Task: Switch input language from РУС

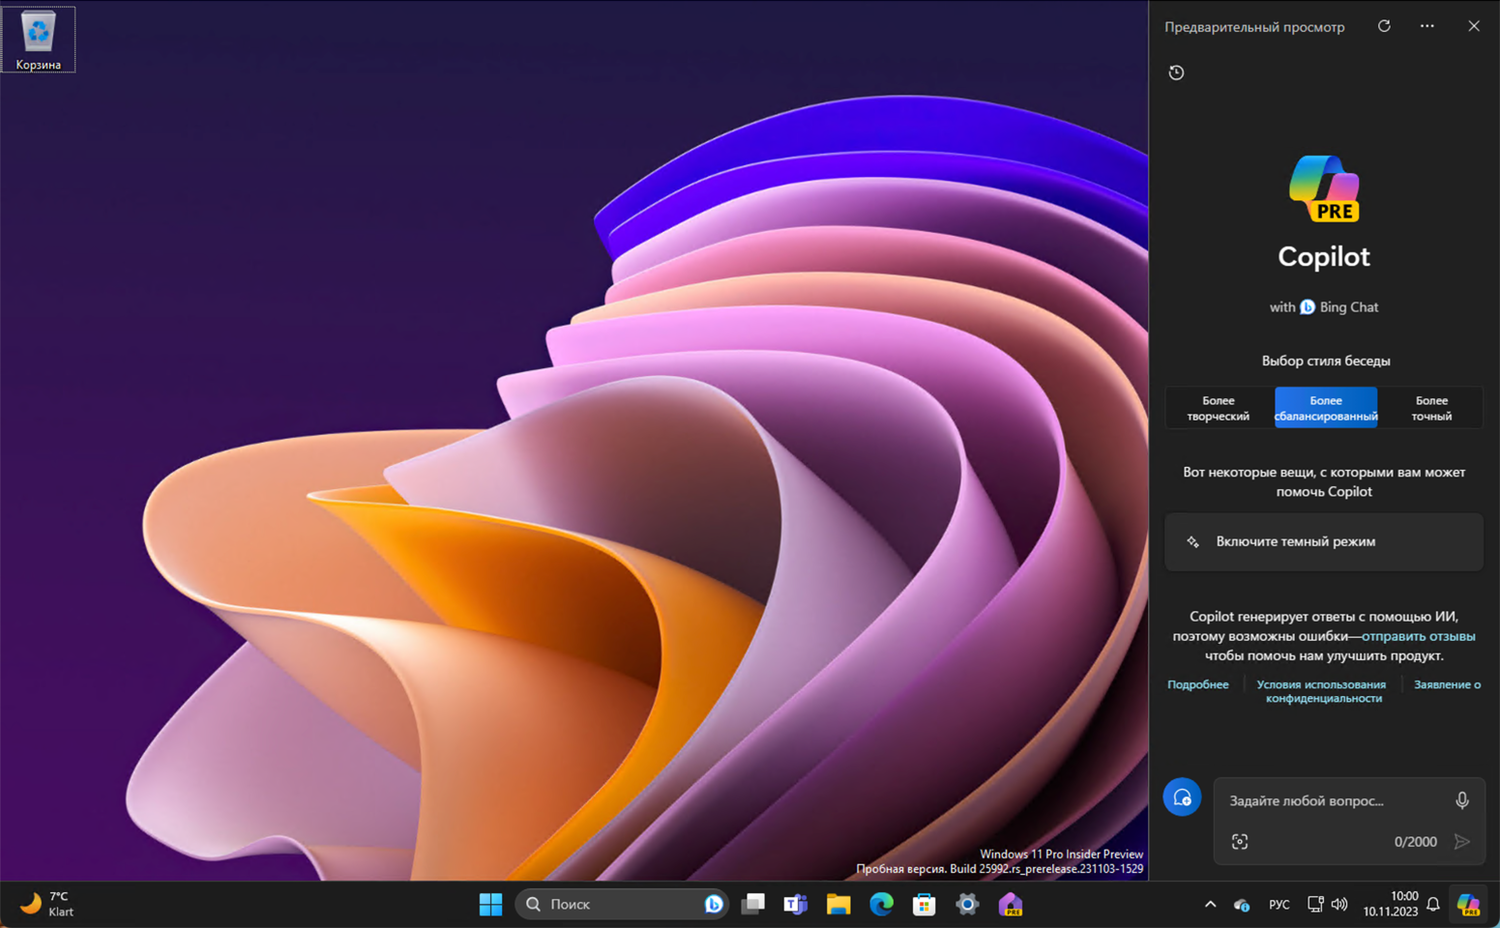Action: pos(1279,905)
